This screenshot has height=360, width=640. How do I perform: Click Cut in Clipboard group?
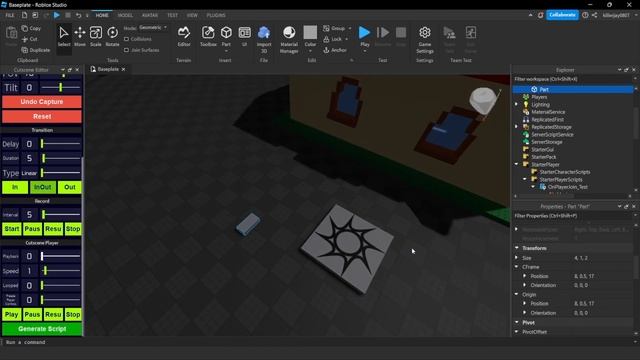(x=29, y=39)
